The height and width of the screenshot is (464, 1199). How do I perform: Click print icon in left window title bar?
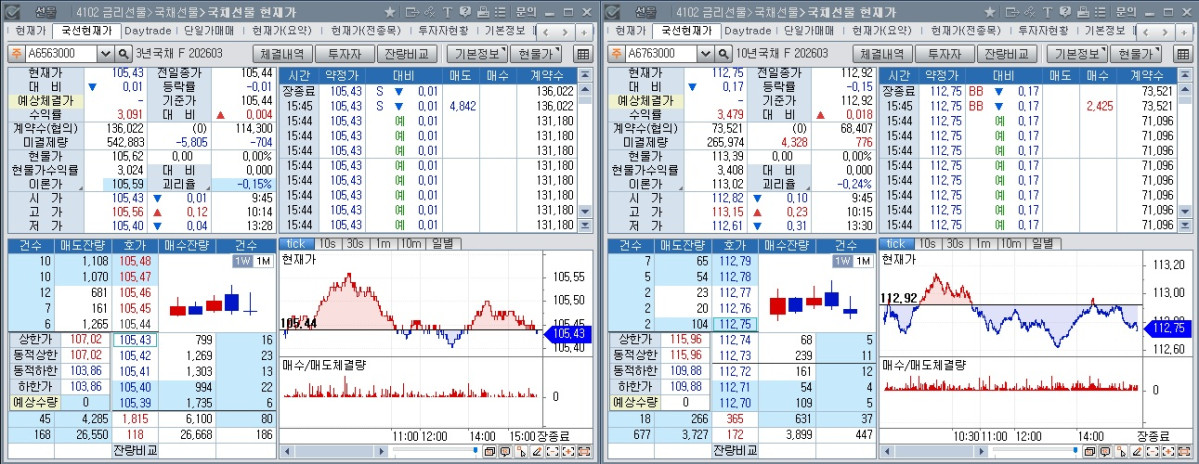482,12
